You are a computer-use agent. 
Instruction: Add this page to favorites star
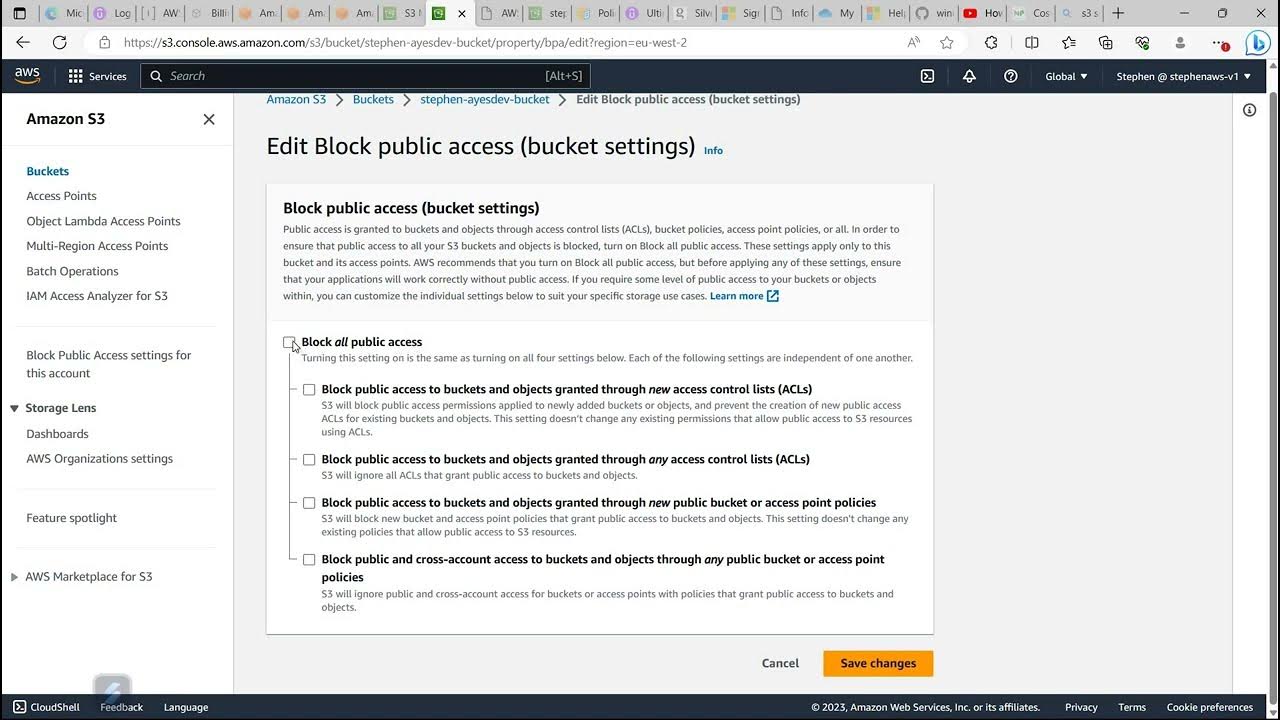coord(946,42)
